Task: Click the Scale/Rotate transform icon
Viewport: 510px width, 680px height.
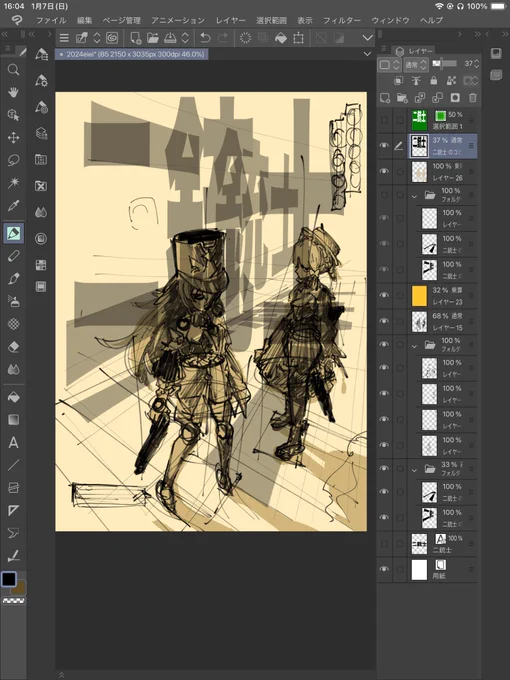Action: coord(298,38)
